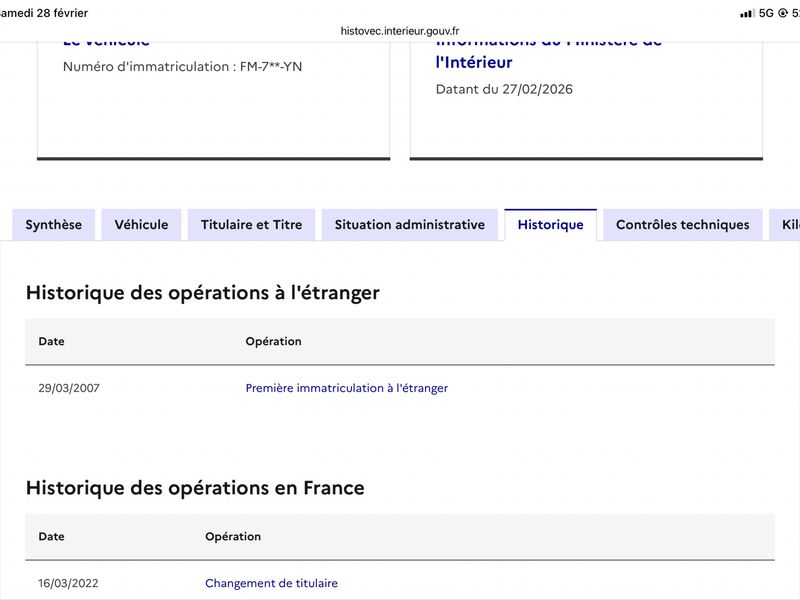
Task: Click the l'Intérieur card heading
Action: tap(474, 62)
